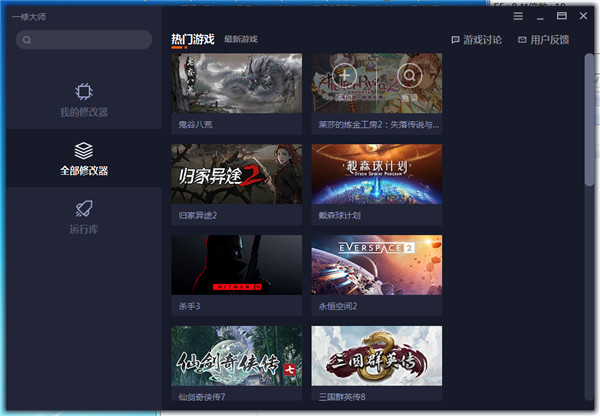This screenshot has height=416, width=600.
Task: Click the 游戏讨论 chat icon
Action: click(x=455, y=40)
